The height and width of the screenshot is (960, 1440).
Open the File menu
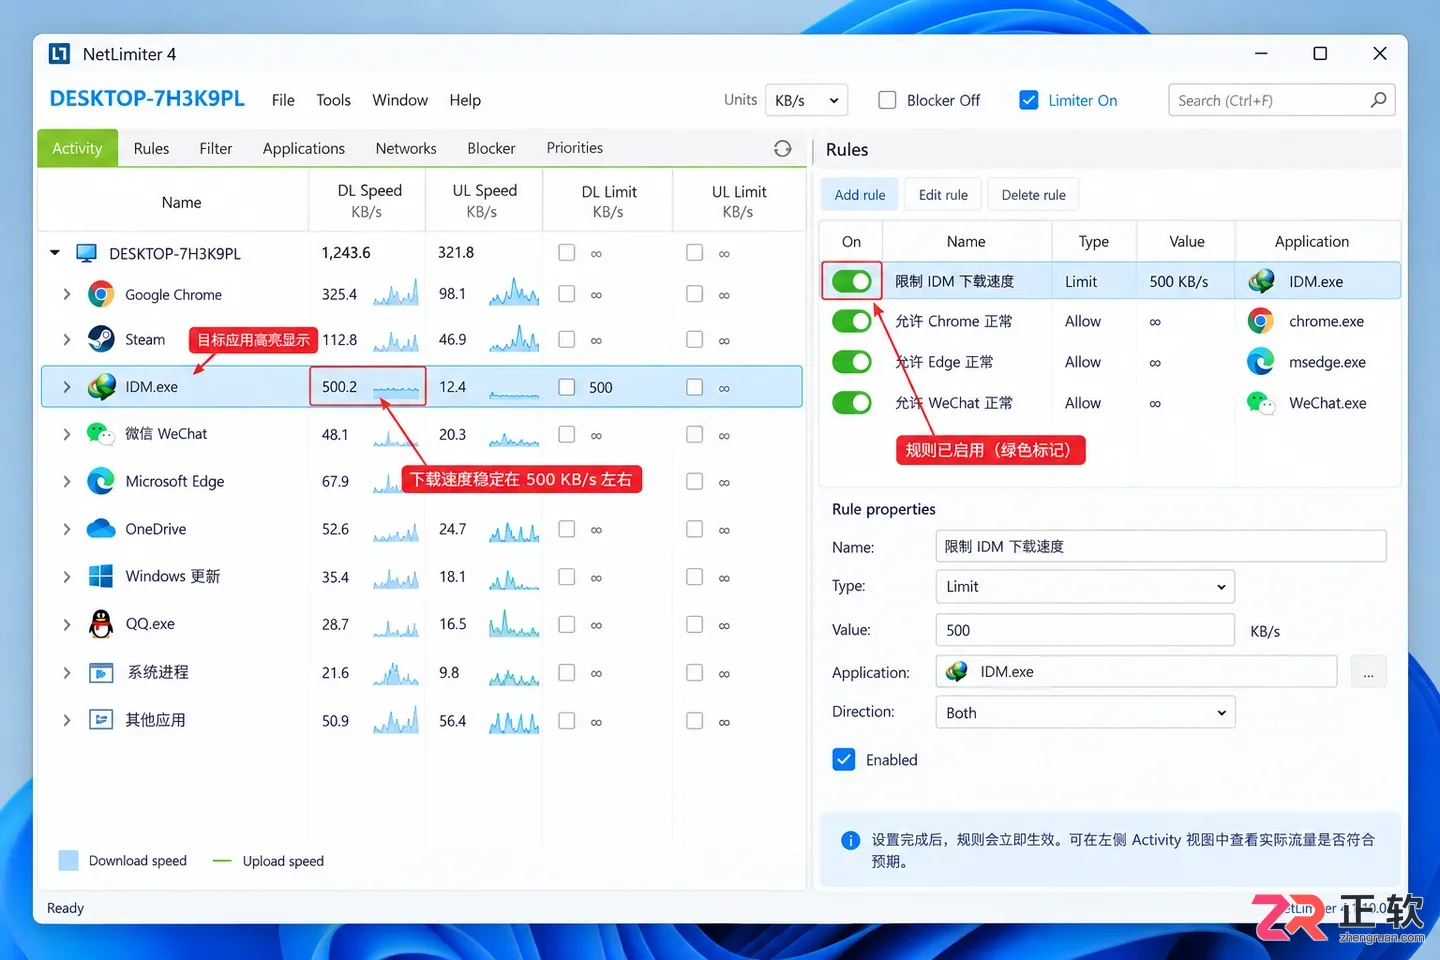(283, 100)
